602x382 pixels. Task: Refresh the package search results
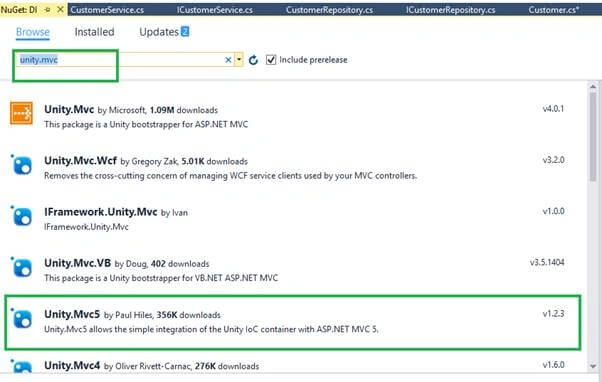(x=253, y=60)
